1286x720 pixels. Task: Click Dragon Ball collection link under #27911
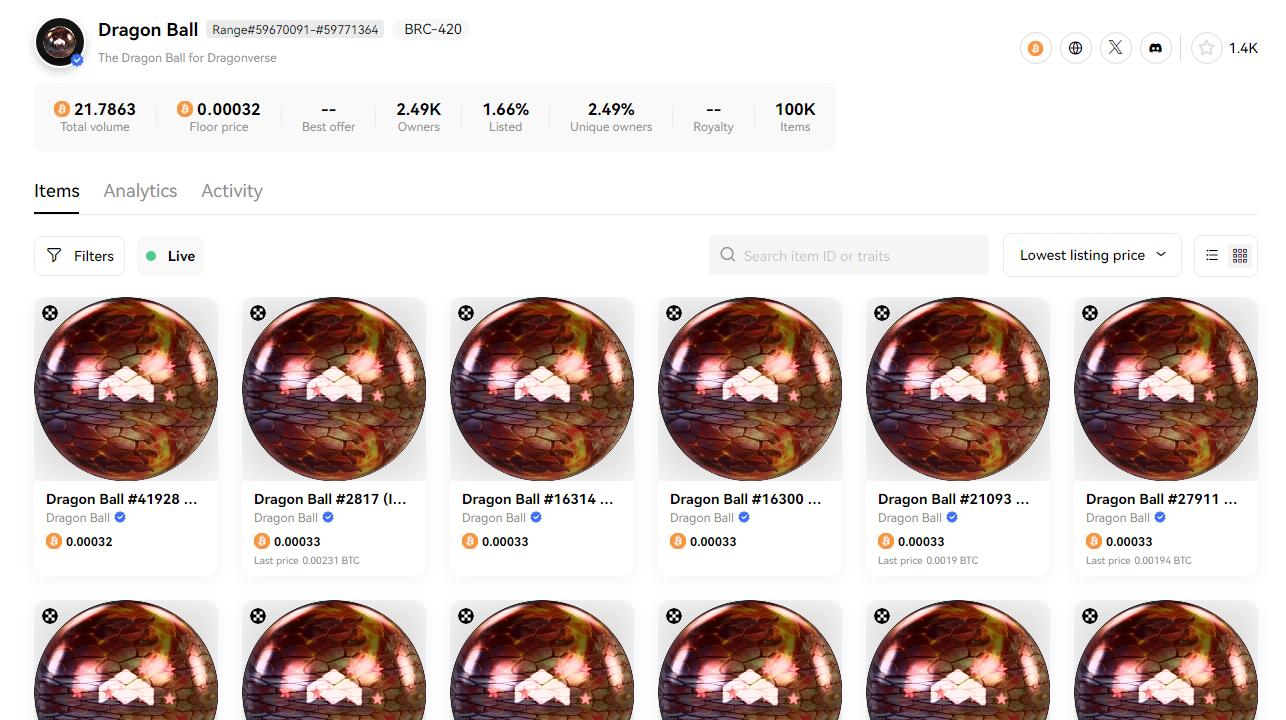(1118, 518)
